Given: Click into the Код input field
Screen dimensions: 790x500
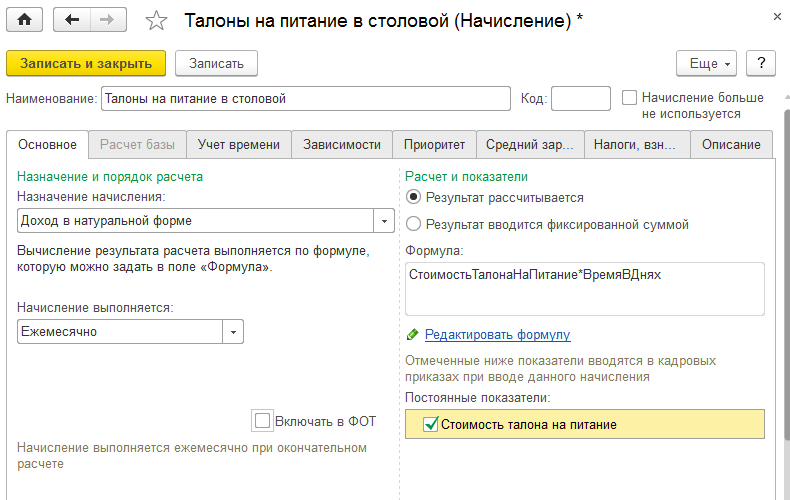Looking at the screenshot, I should pyautogui.click(x=580, y=98).
